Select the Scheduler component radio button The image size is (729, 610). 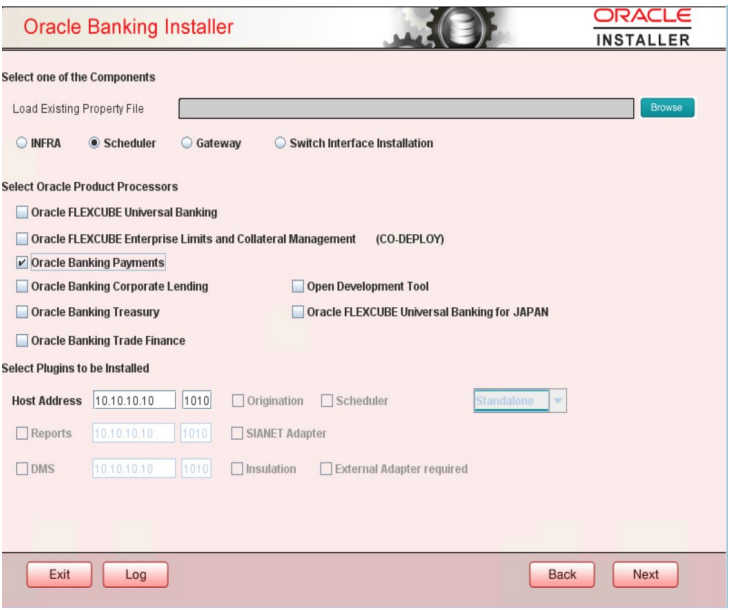(x=94, y=143)
